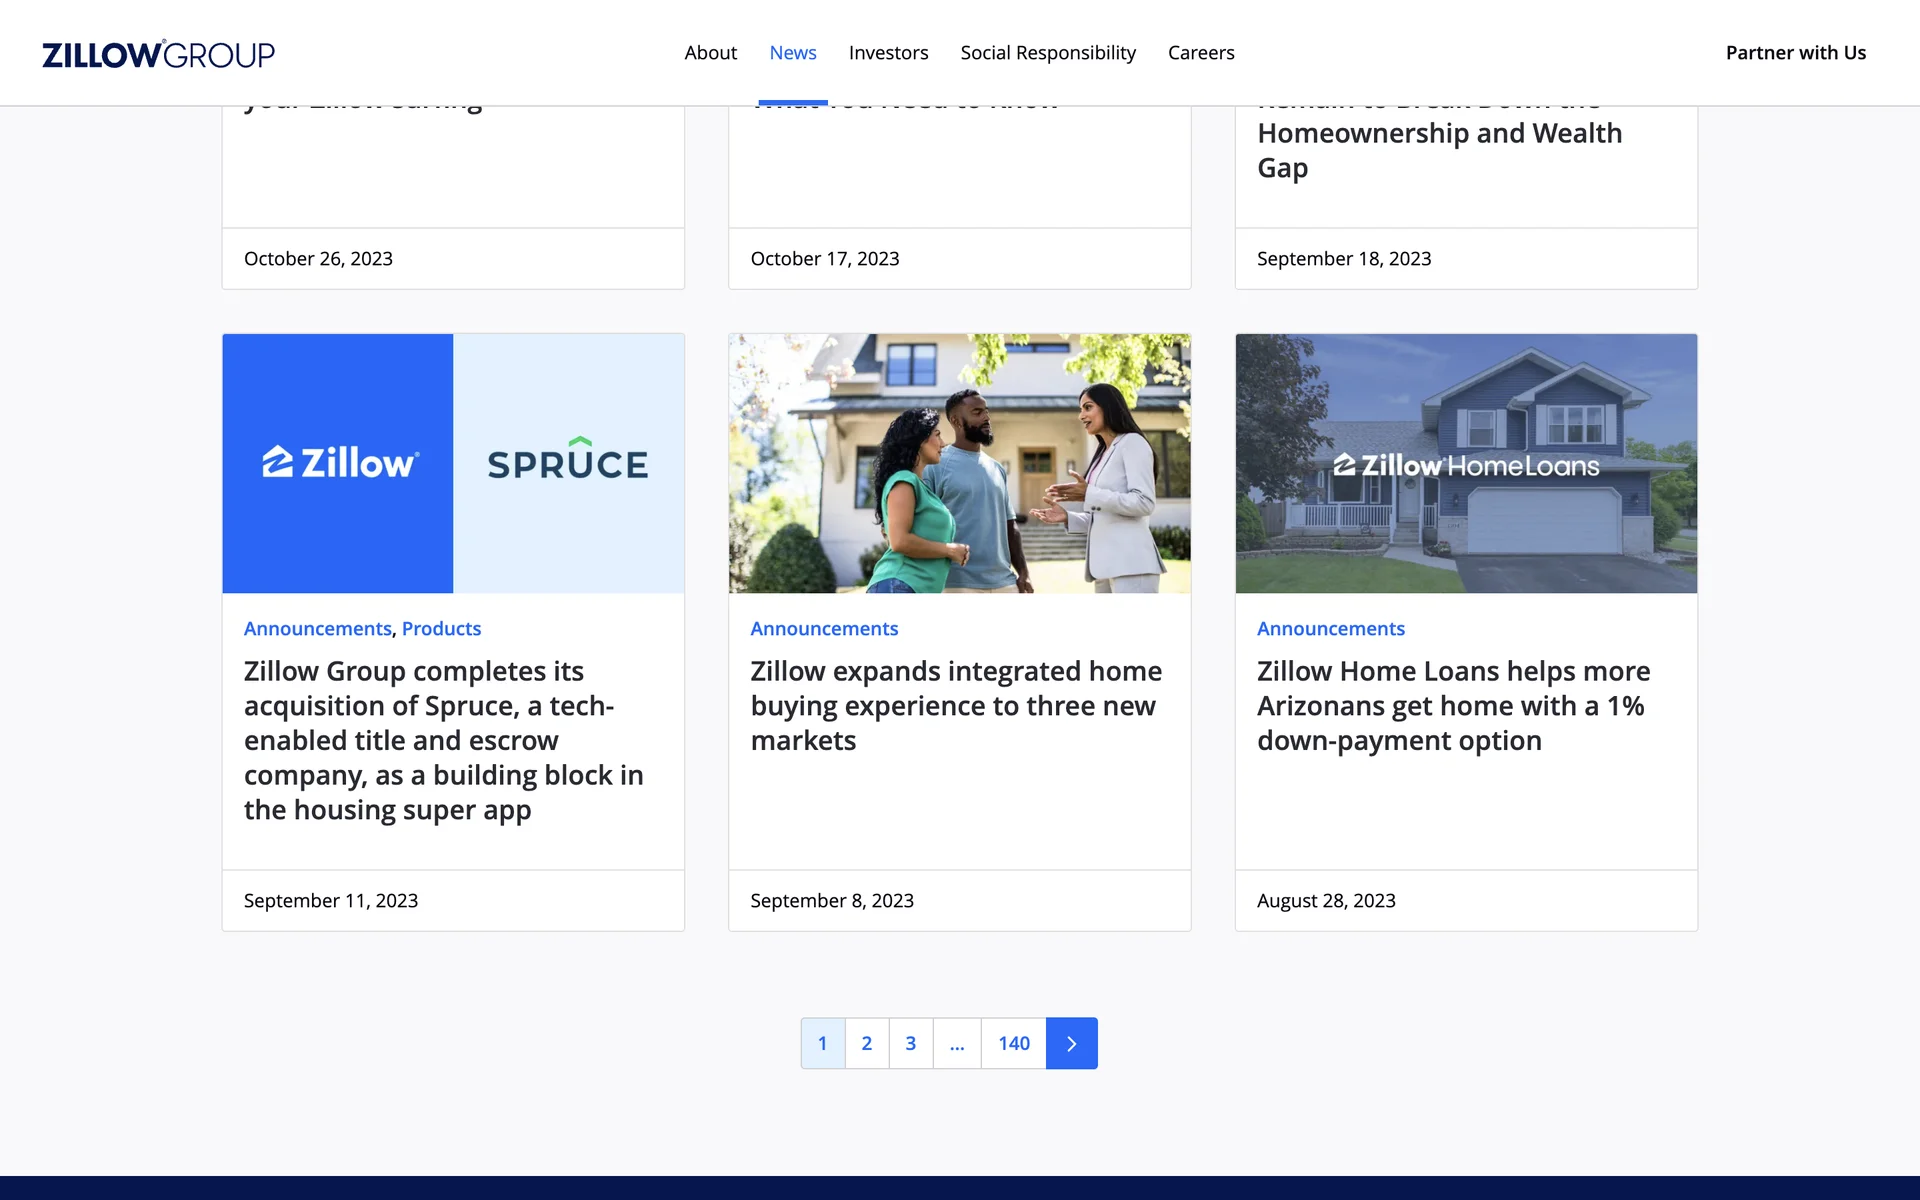The width and height of the screenshot is (1920, 1200).
Task: Open the Investors menu item
Action: coord(888,53)
